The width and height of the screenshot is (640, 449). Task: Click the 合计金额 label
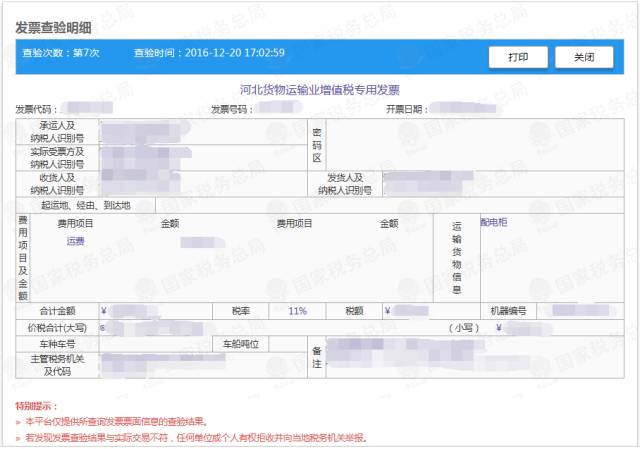[58, 311]
